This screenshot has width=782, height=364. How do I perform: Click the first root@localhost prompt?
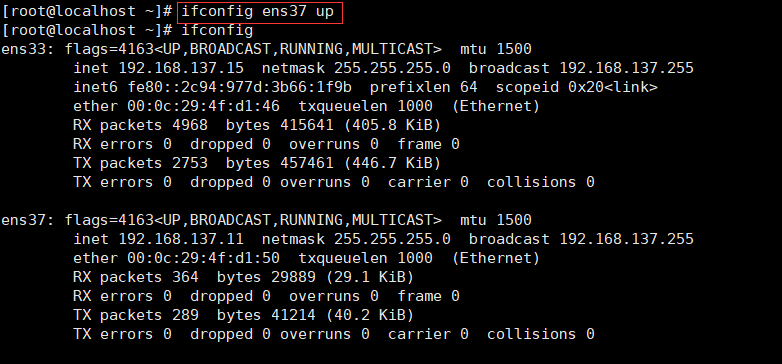tap(87, 11)
